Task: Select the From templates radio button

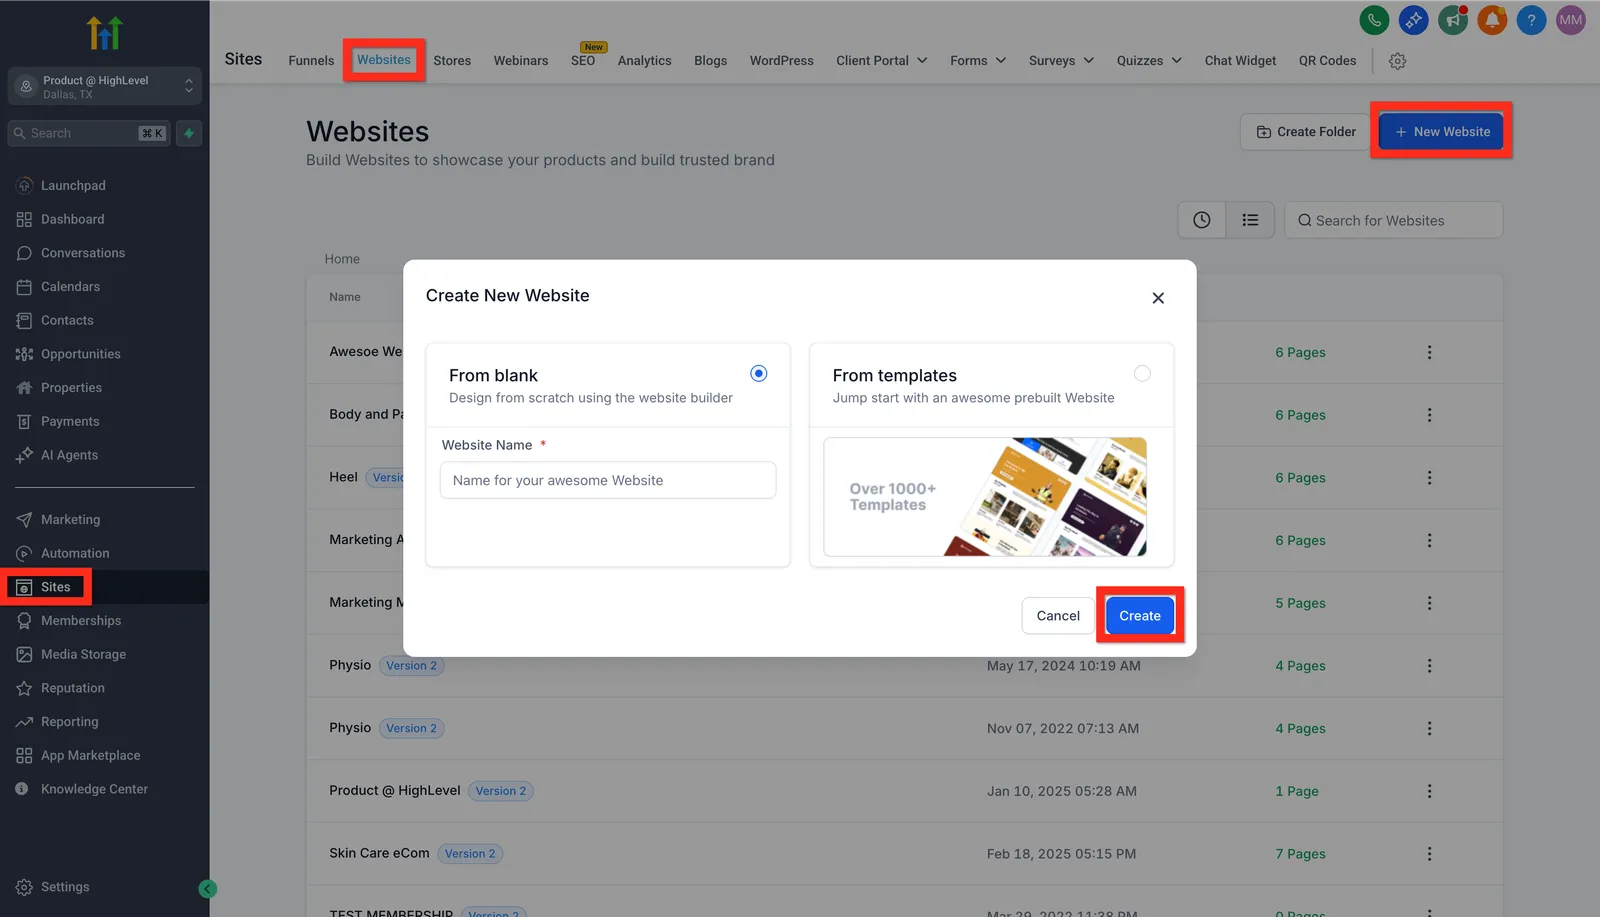Action: [x=1142, y=374]
